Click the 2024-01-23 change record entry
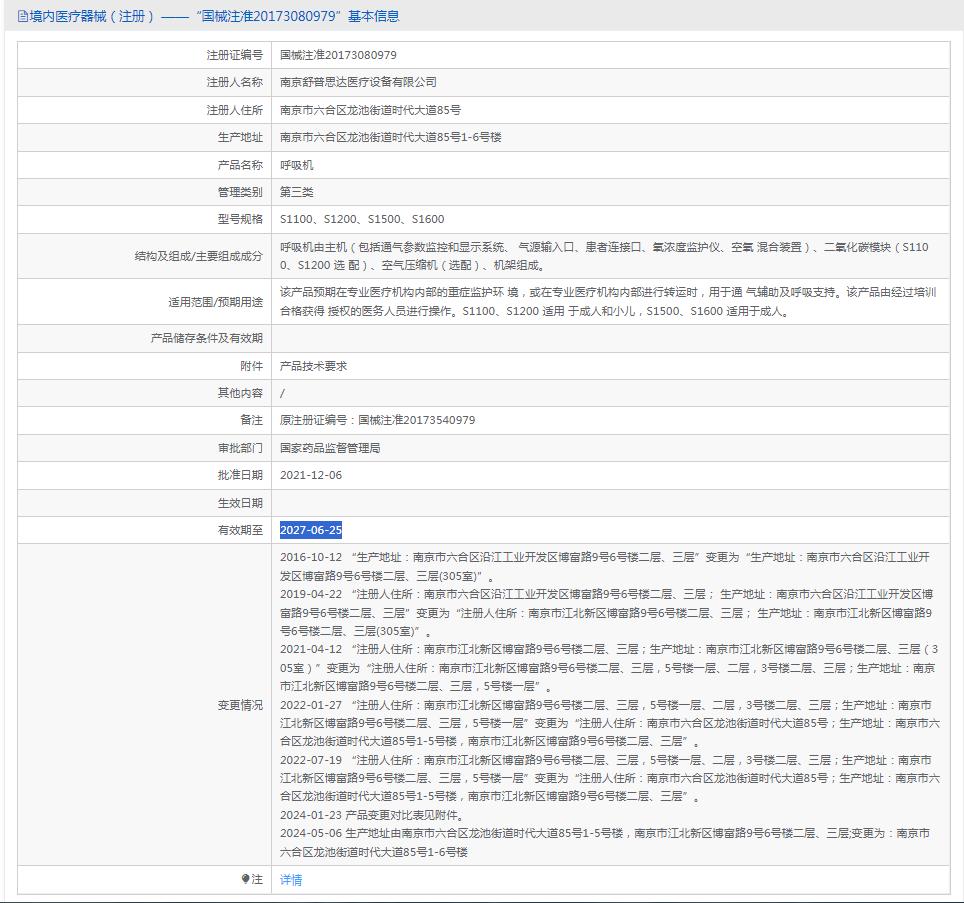The height and width of the screenshot is (903, 964). (x=372, y=815)
